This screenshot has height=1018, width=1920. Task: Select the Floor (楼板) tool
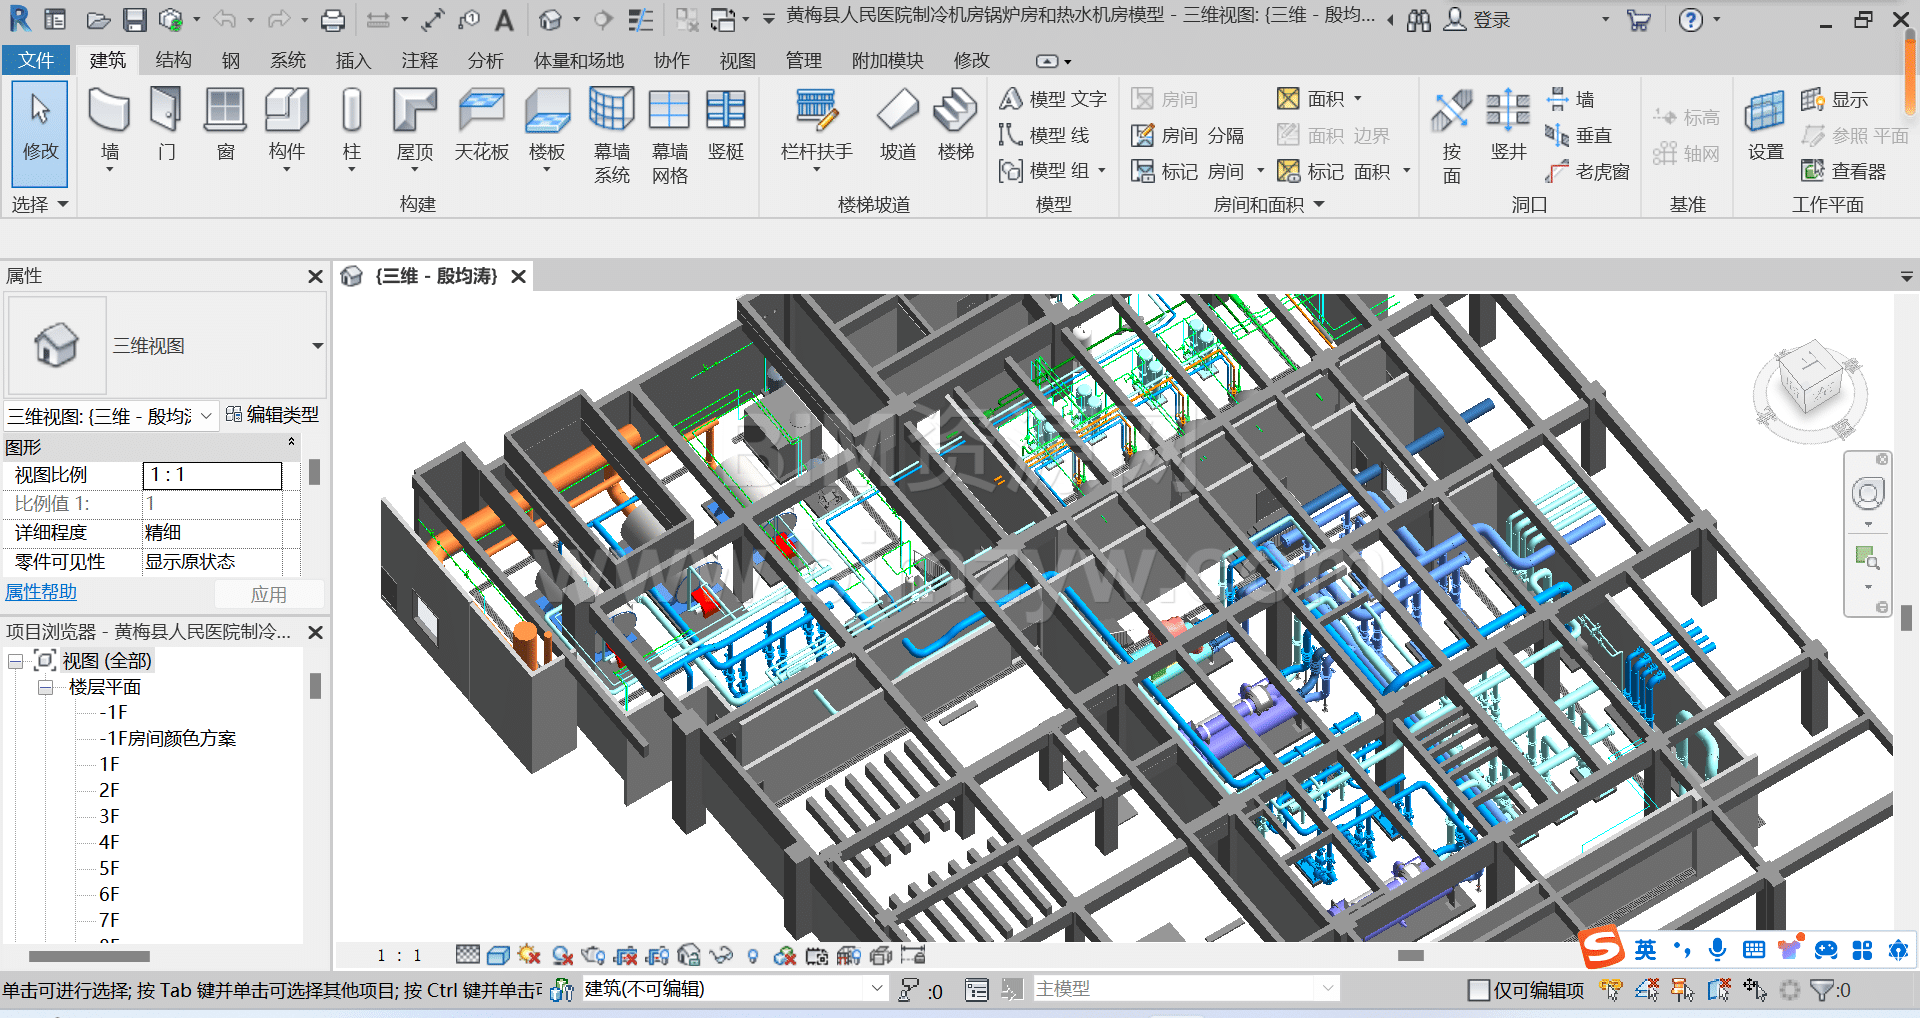pos(547,125)
